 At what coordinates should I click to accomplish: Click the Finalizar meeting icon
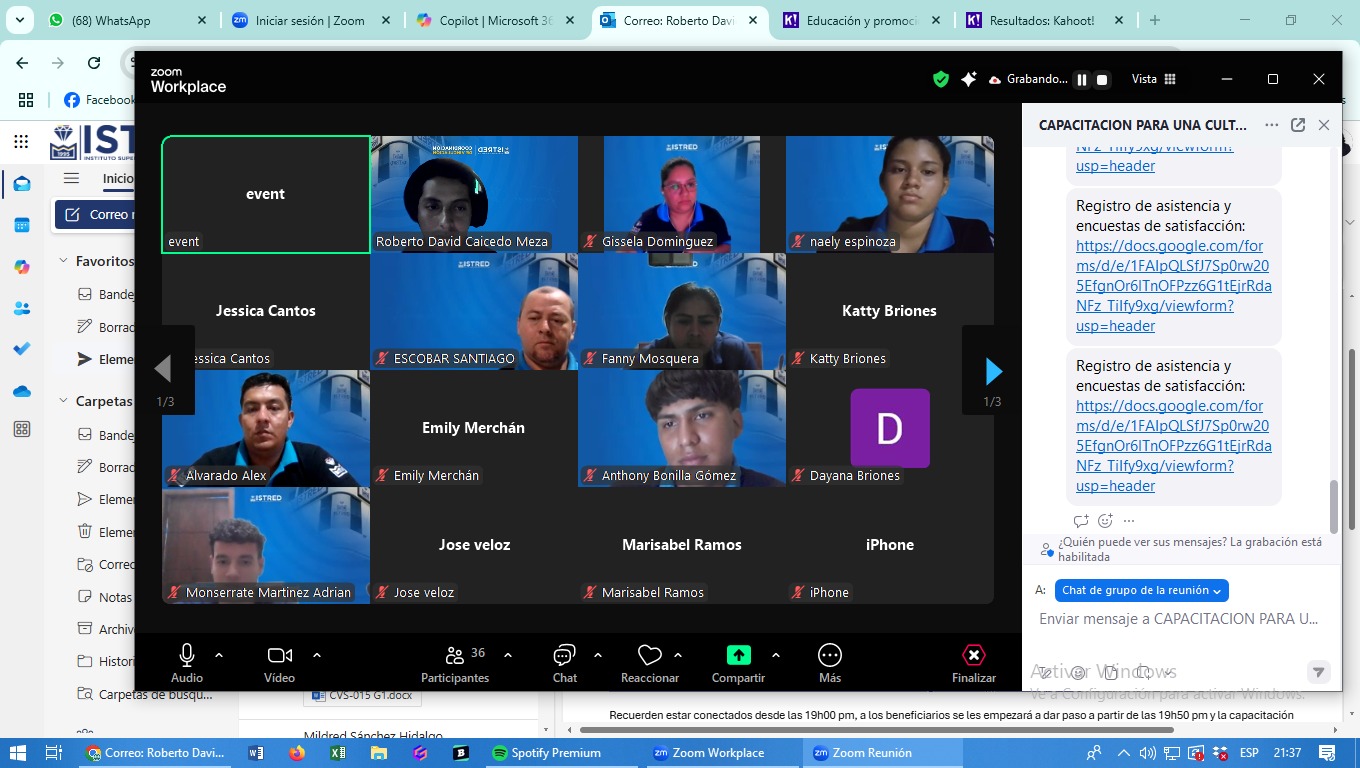(x=973, y=655)
